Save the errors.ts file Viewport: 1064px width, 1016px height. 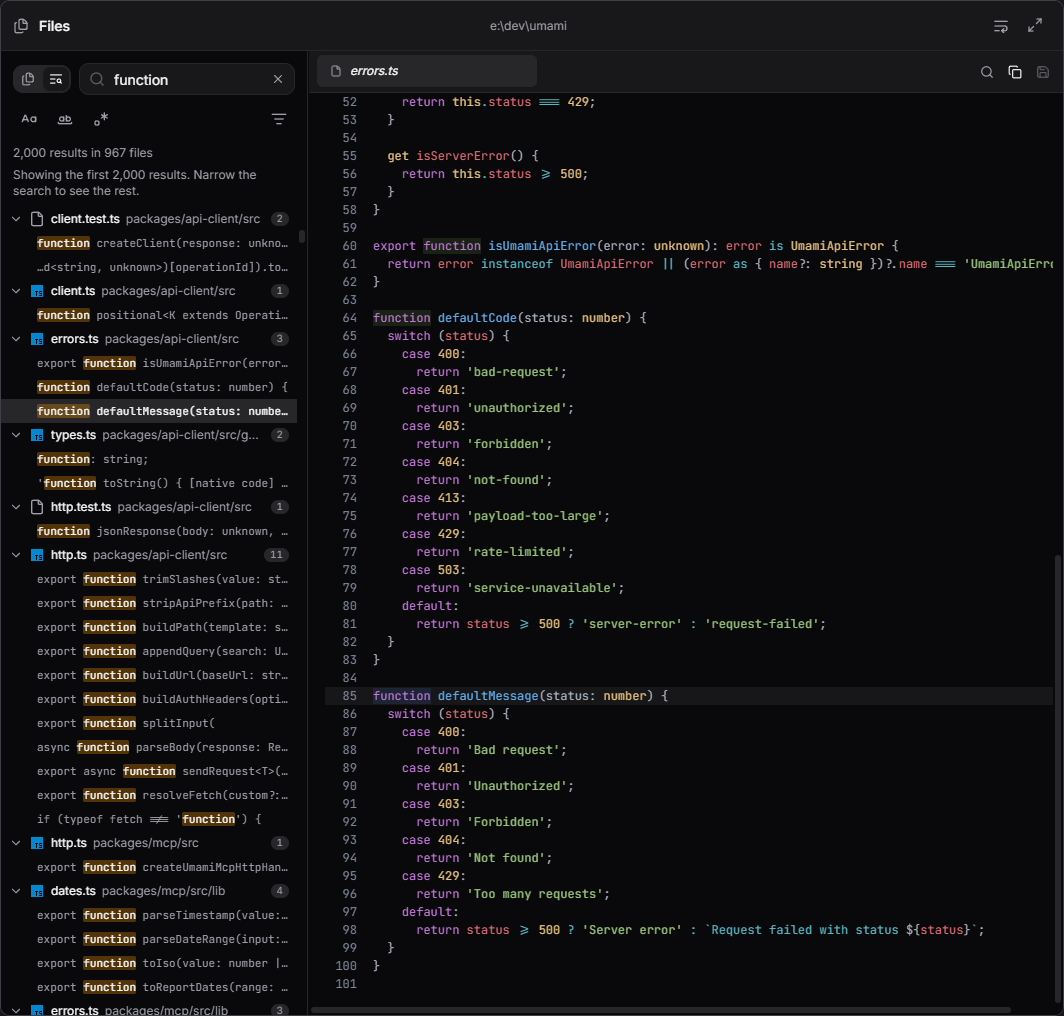pyautogui.click(x=1043, y=72)
